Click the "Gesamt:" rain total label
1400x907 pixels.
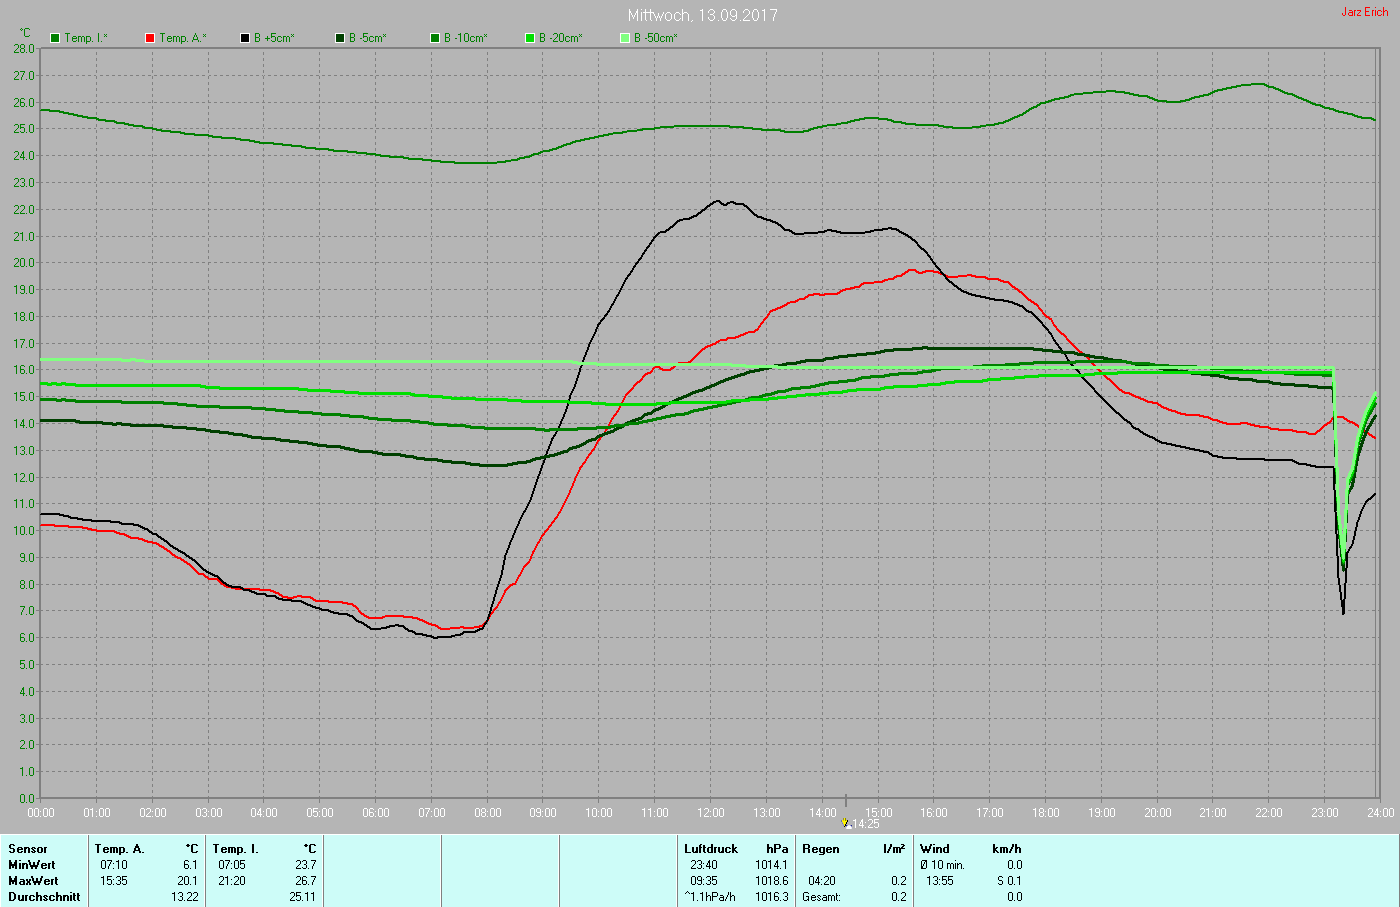click(821, 897)
